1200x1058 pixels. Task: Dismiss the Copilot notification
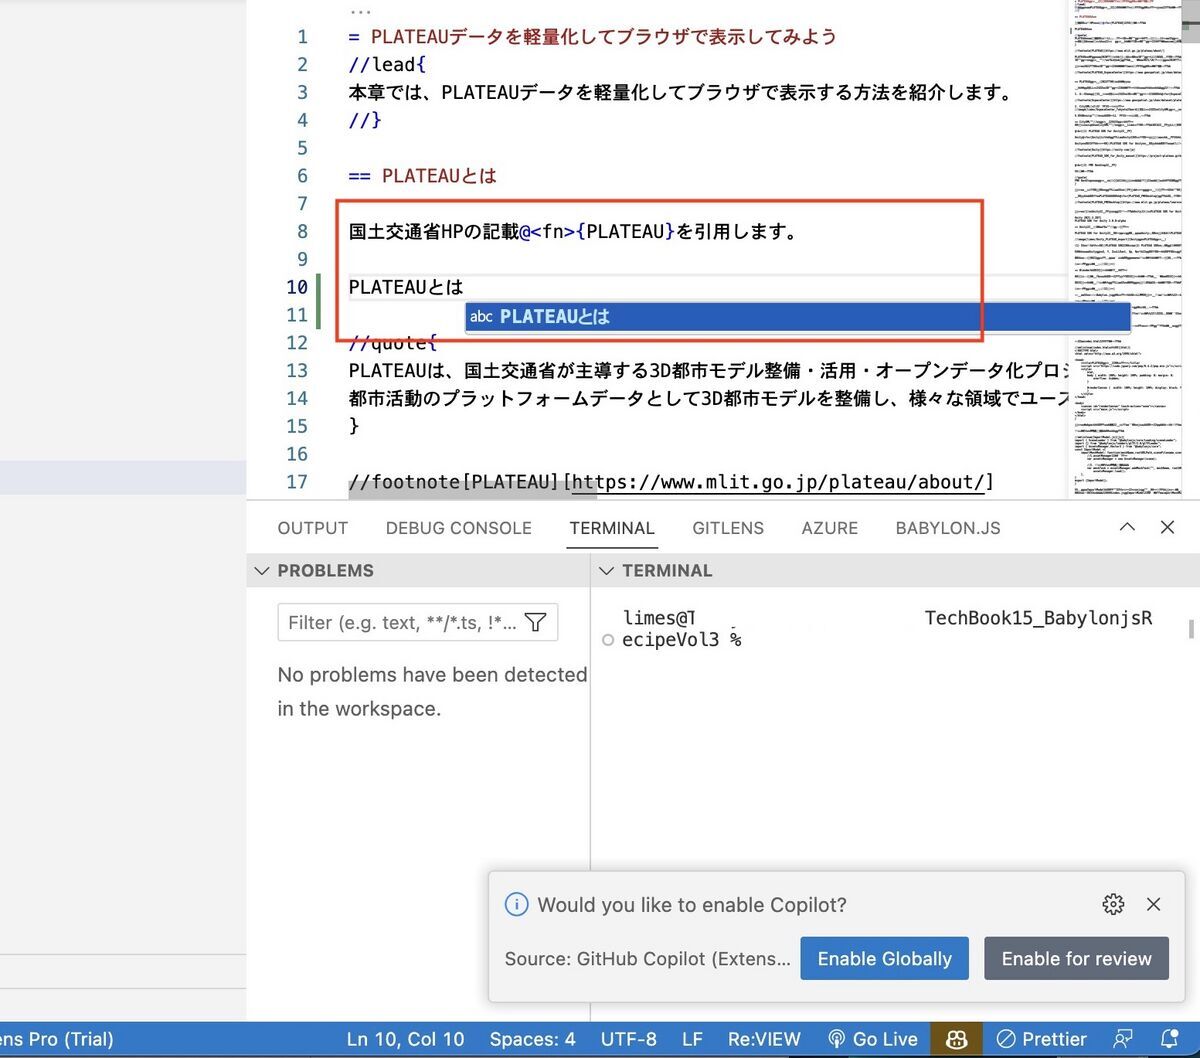point(1153,904)
